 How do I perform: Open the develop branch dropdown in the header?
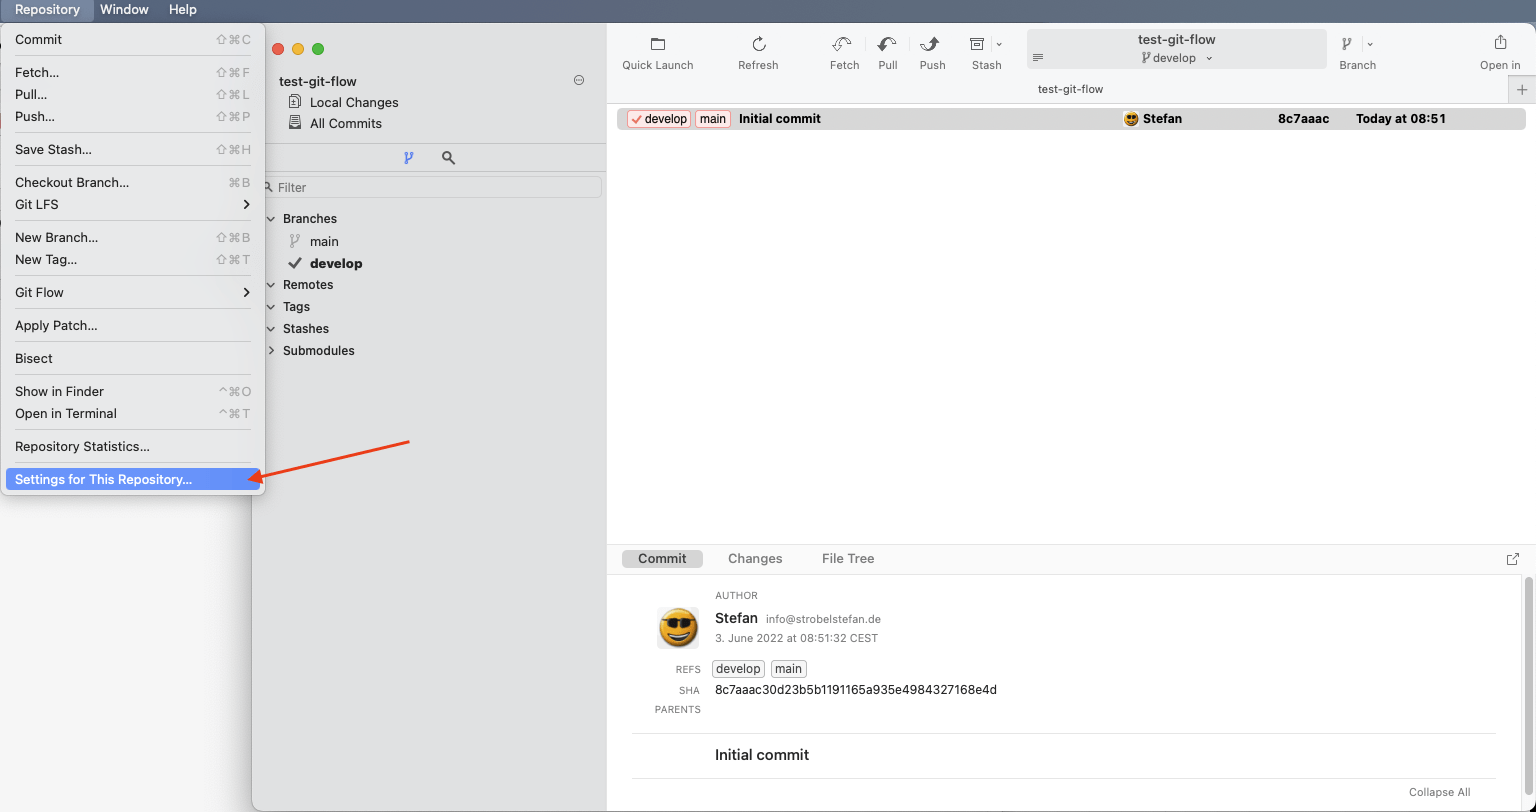point(1208,58)
